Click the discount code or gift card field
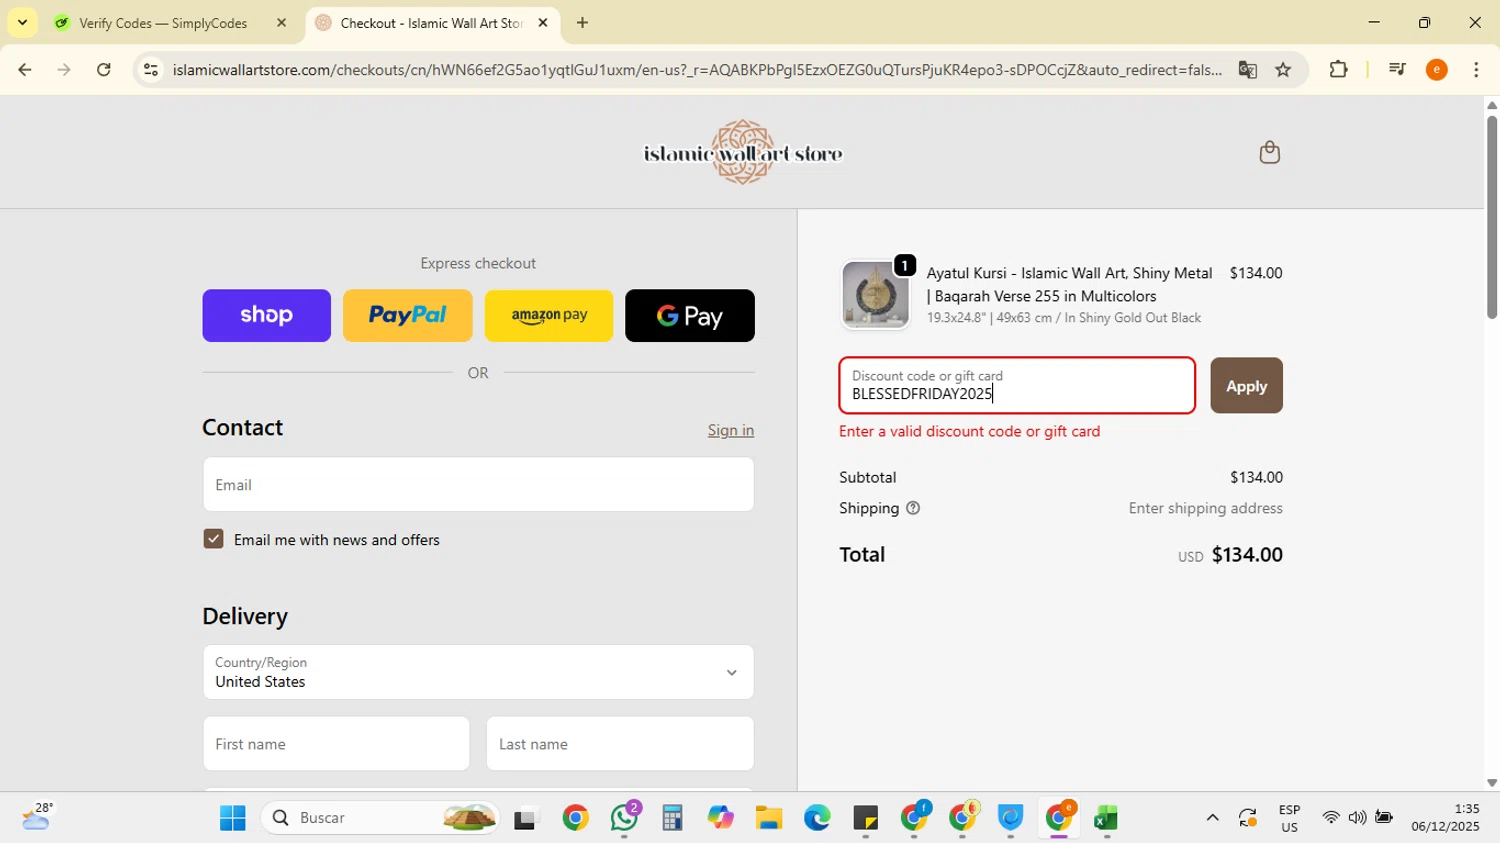This screenshot has height=843, width=1500. click(1017, 386)
